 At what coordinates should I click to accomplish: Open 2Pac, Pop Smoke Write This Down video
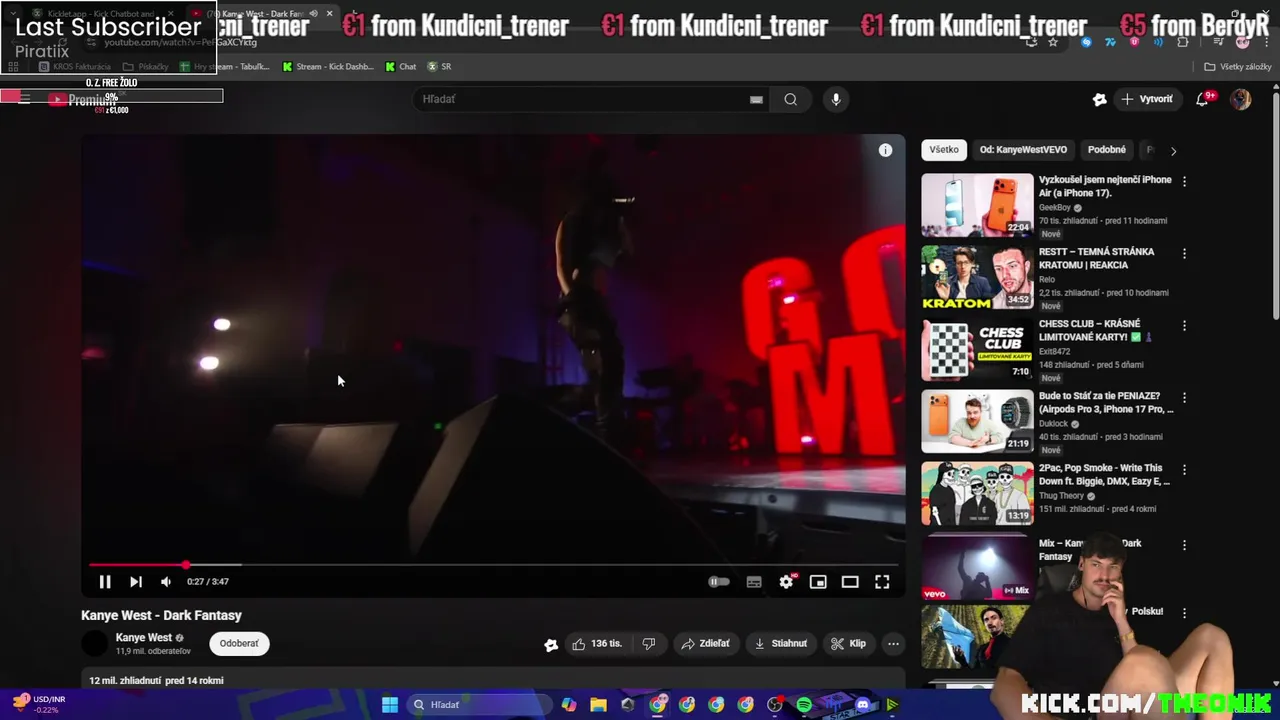coord(977,493)
